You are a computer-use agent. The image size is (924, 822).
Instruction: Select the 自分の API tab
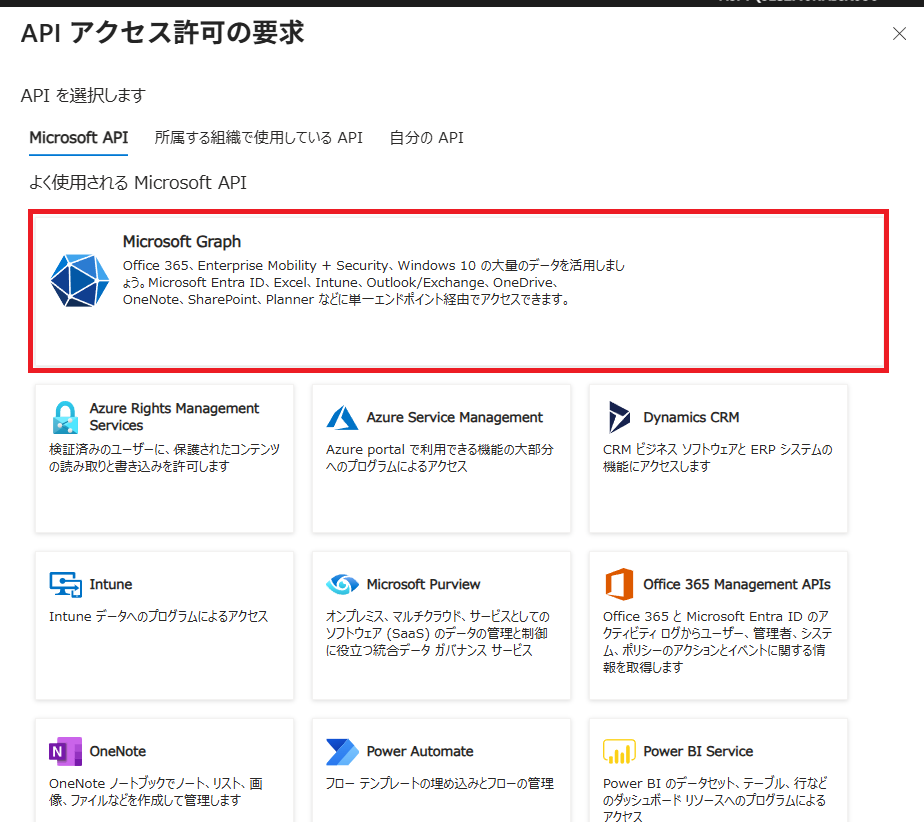[x=426, y=138]
